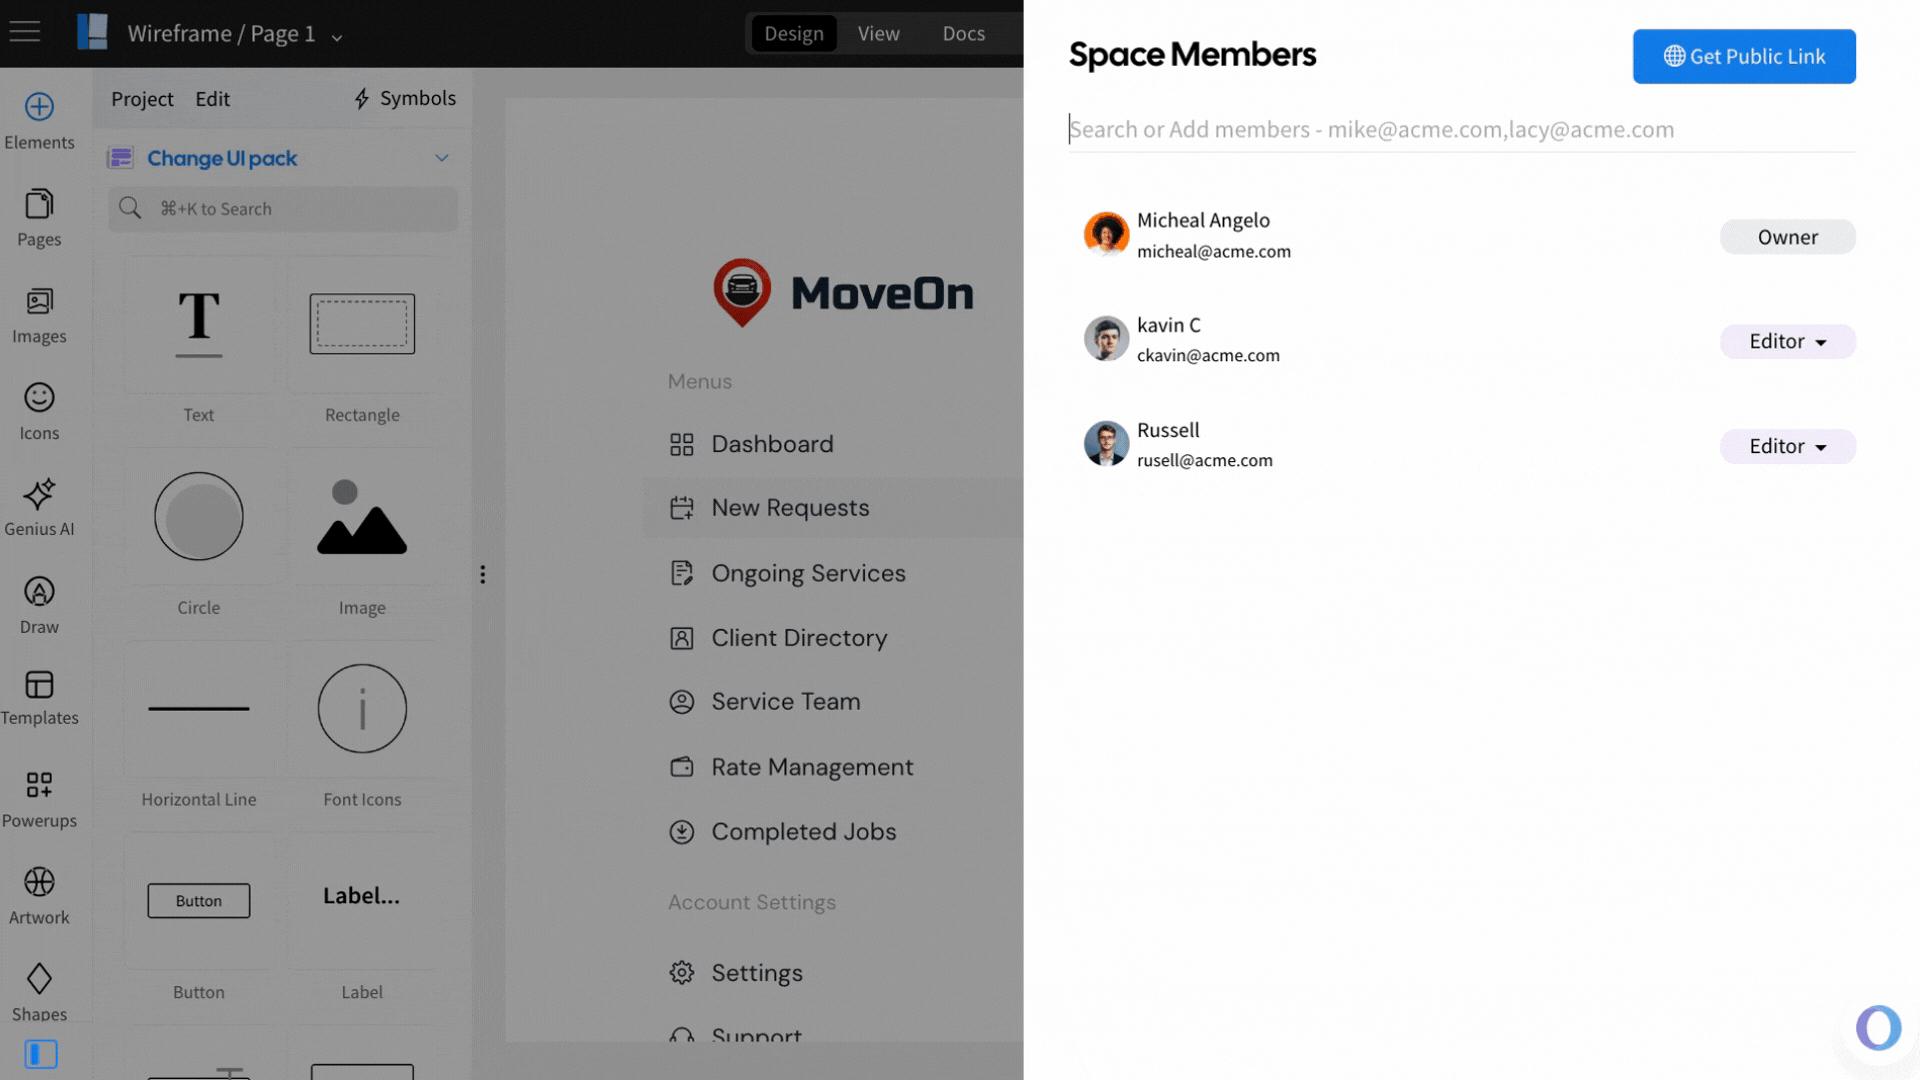Image resolution: width=1920 pixels, height=1080 pixels.
Task: Activate the Draw tool
Action: (x=38, y=603)
